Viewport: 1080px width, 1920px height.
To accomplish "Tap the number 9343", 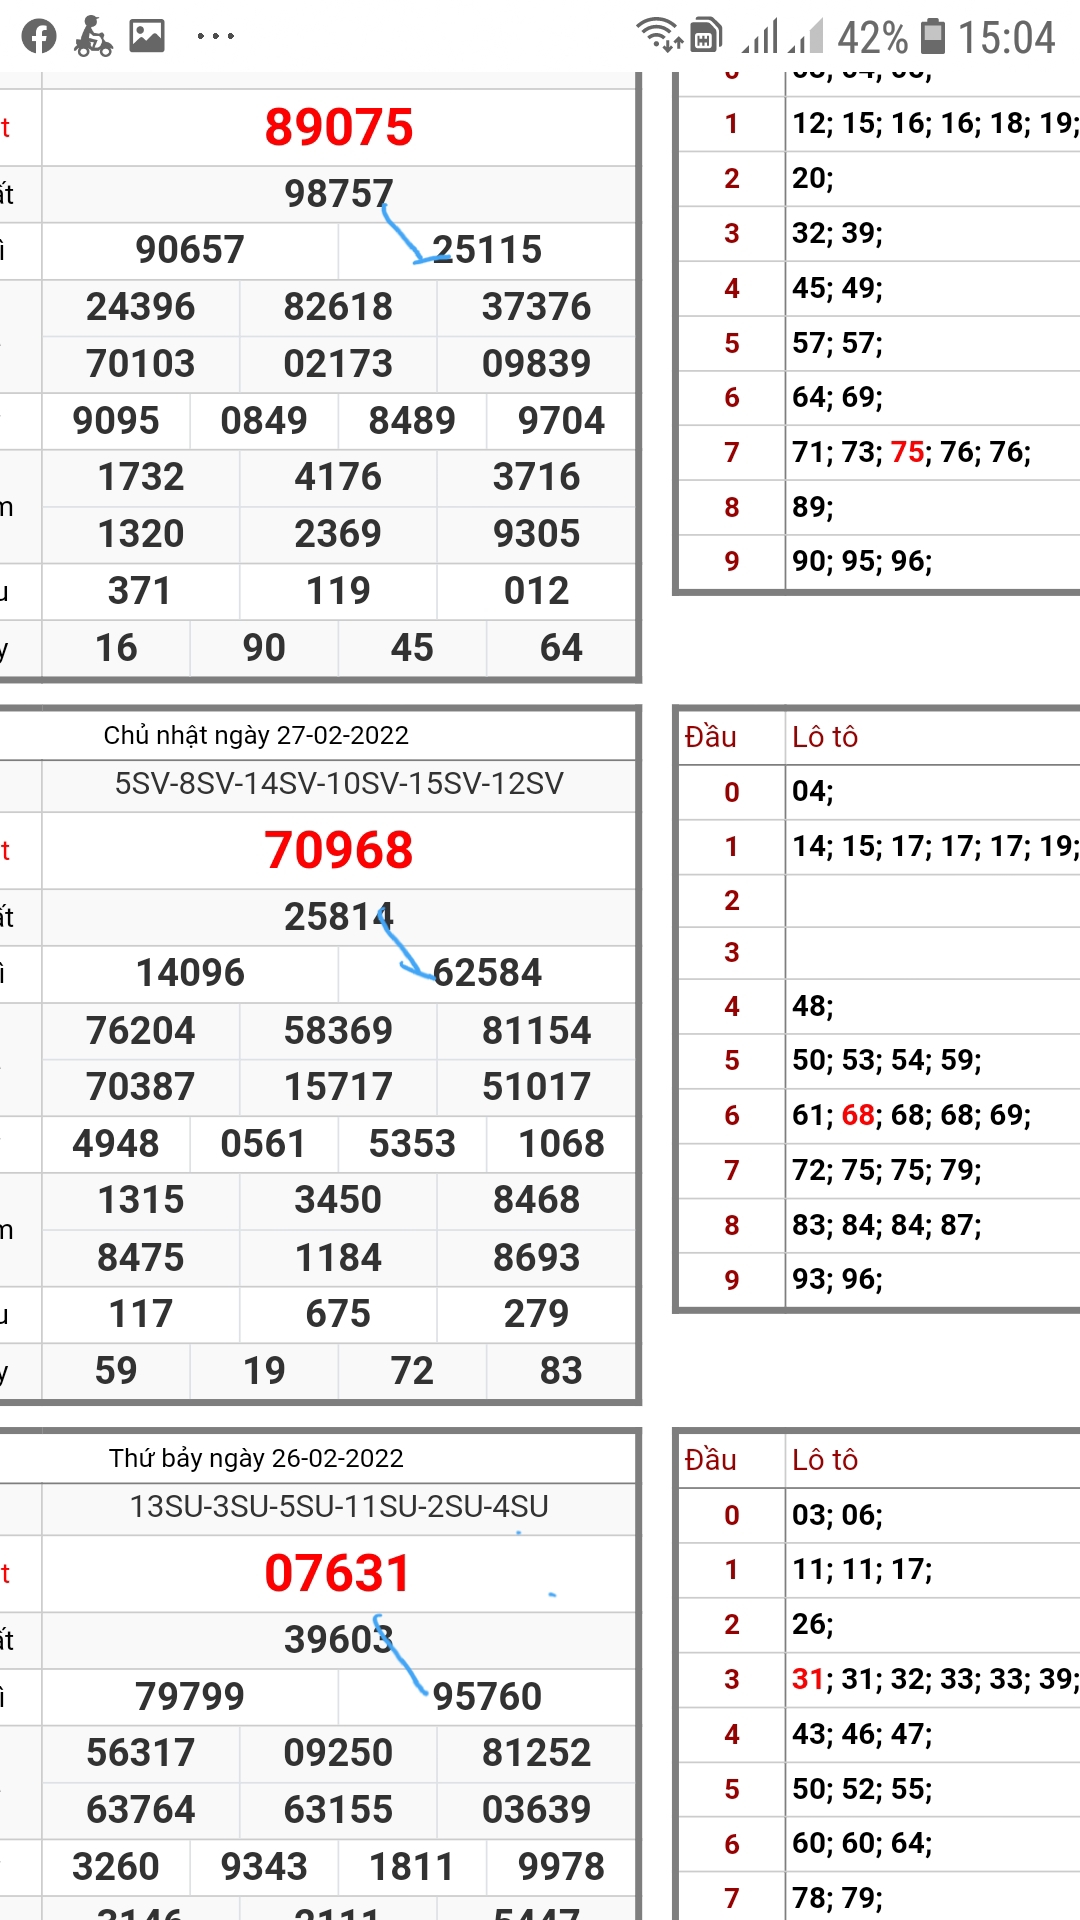I will click(x=264, y=1867).
